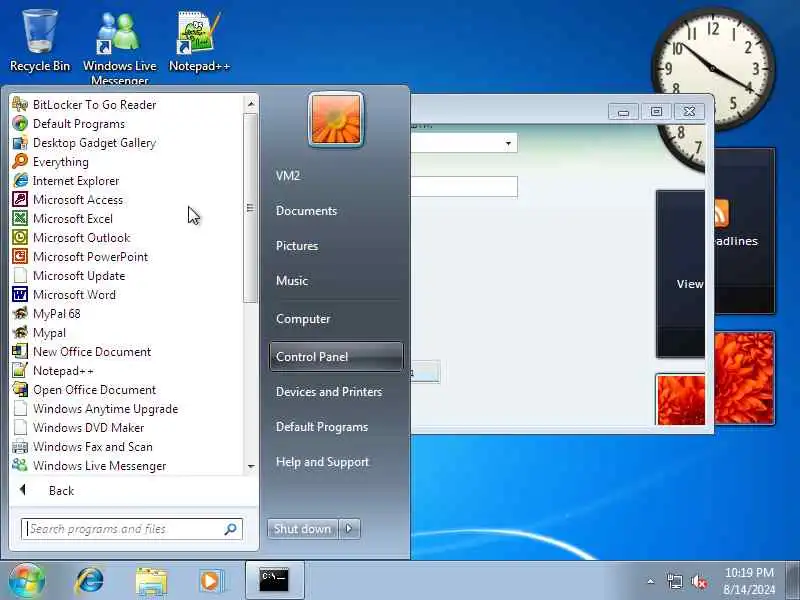Launch Microsoft Excel icon
Screen dimensions: 800x600
pos(20,218)
